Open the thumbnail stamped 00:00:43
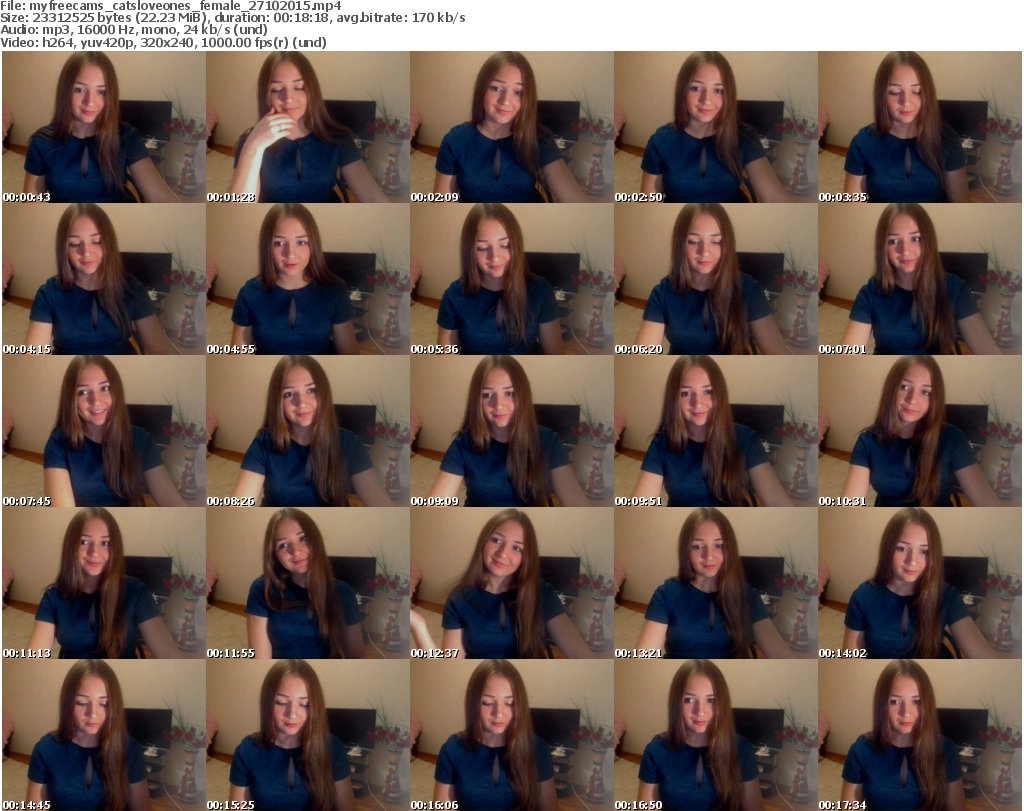The width and height of the screenshot is (1024, 811). [x=104, y=127]
